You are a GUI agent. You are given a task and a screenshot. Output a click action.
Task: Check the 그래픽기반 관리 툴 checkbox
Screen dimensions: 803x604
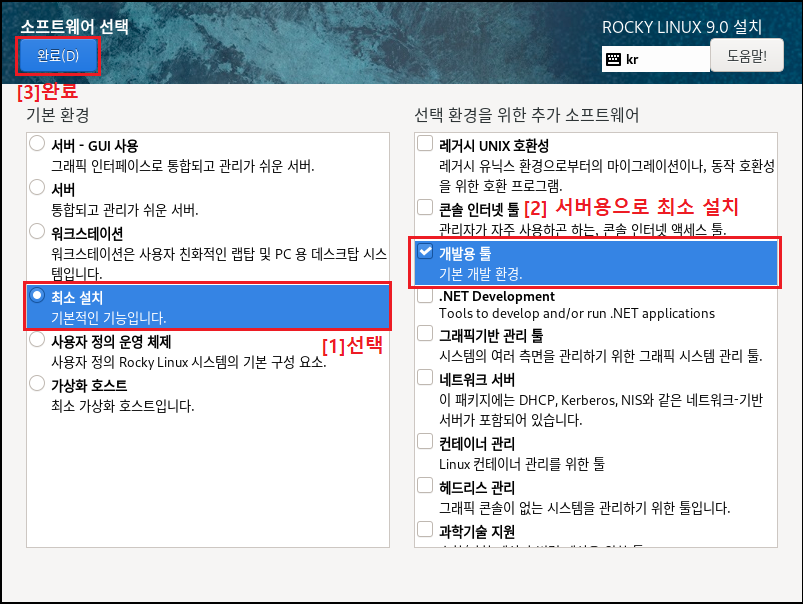point(425,334)
